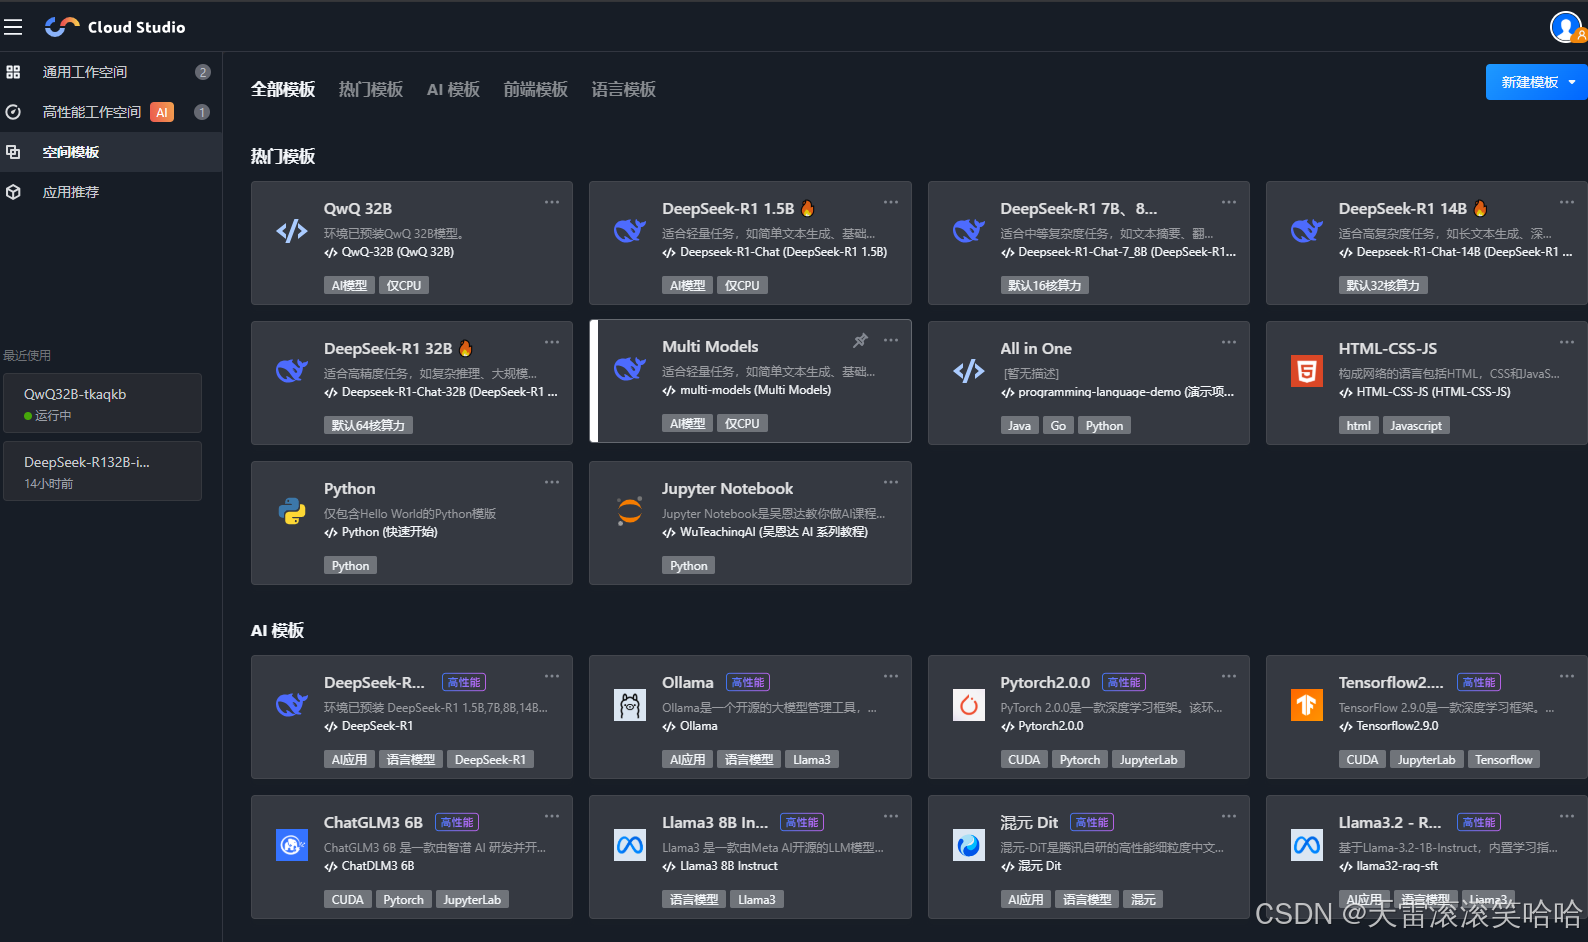Open more options on Python card
This screenshot has width=1588, height=942.
tap(552, 482)
